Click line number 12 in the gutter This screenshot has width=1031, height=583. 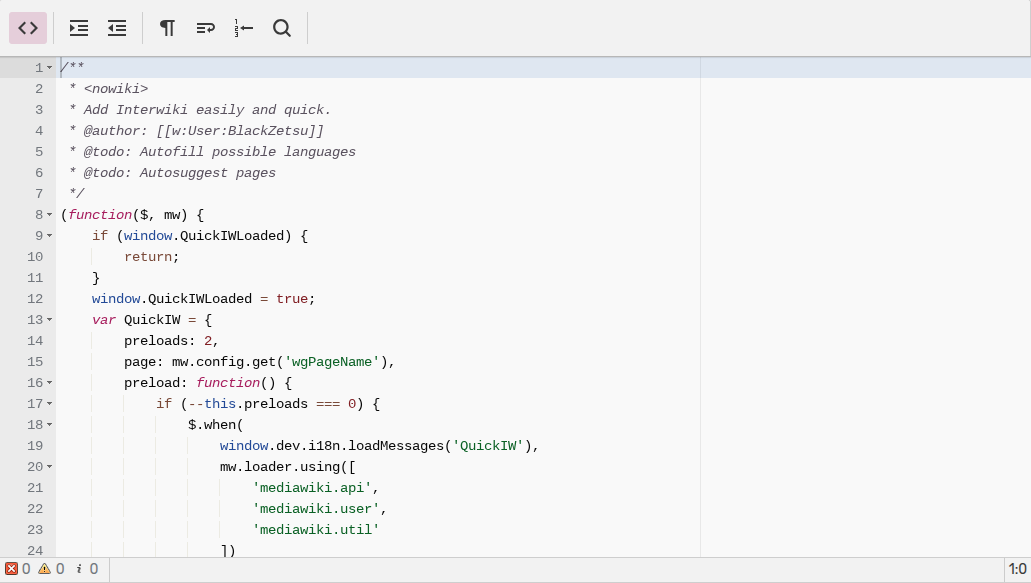(35, 299)
